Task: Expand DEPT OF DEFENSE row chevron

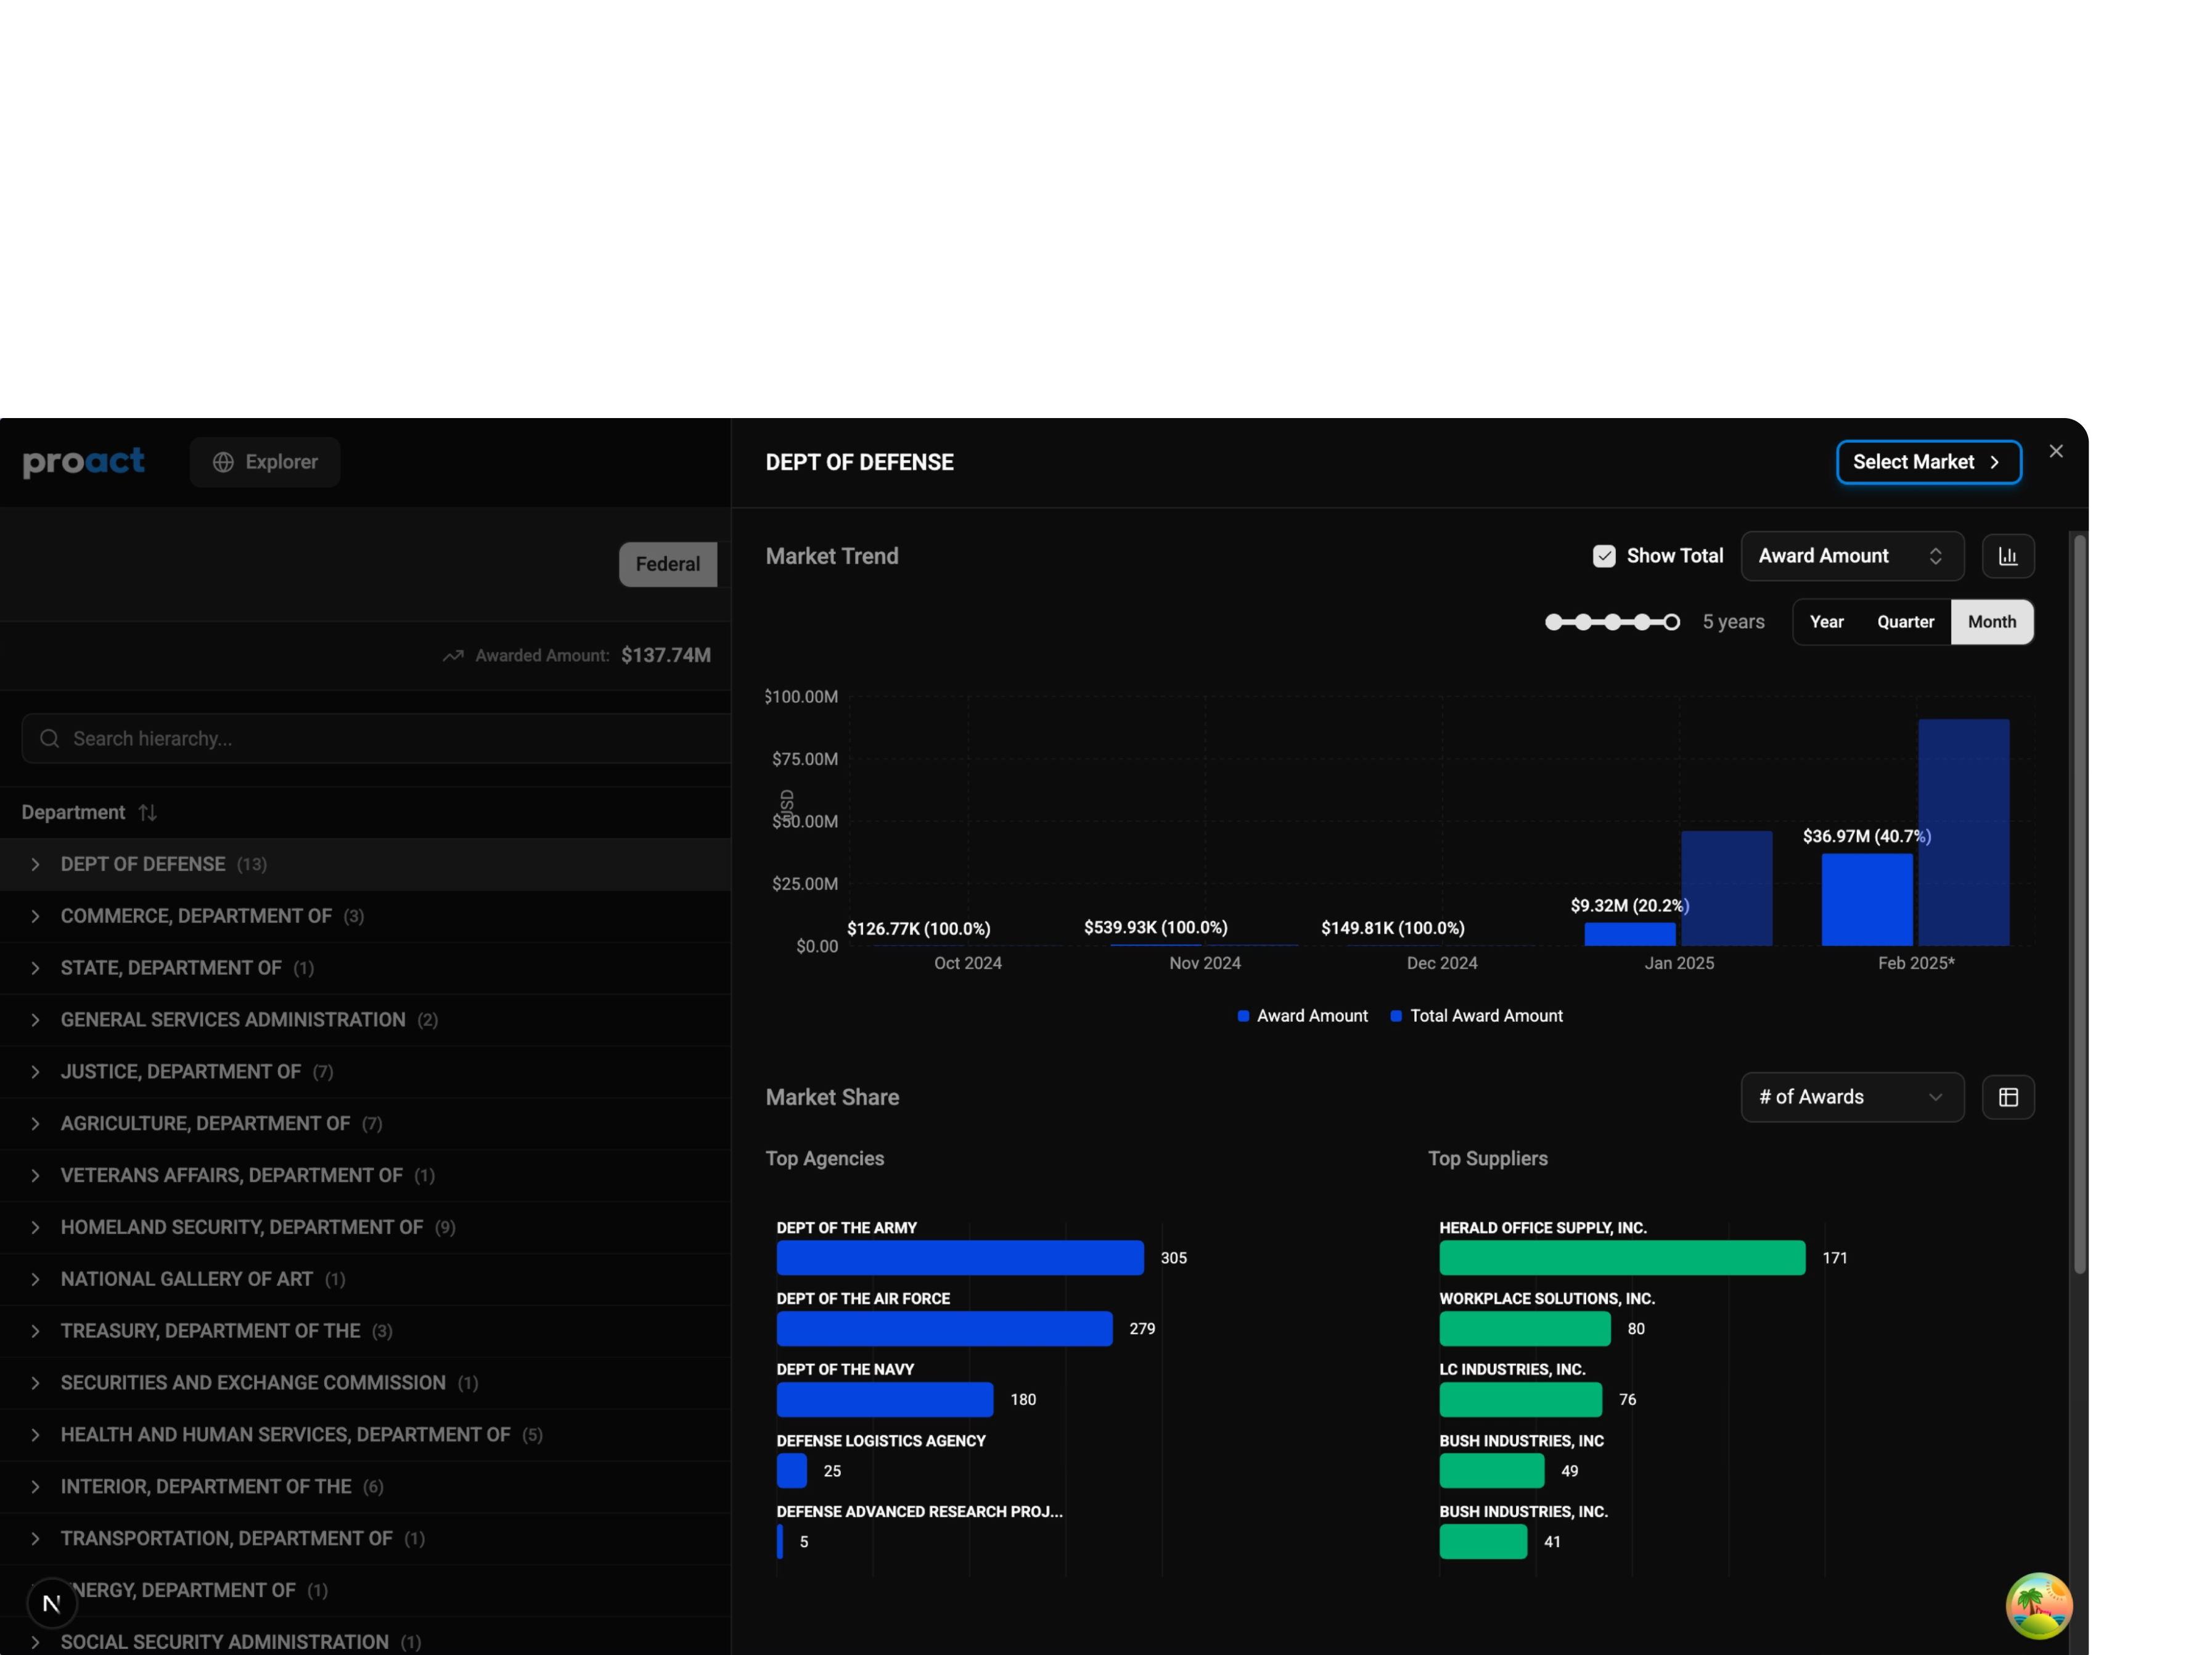Action: (35, 864)
